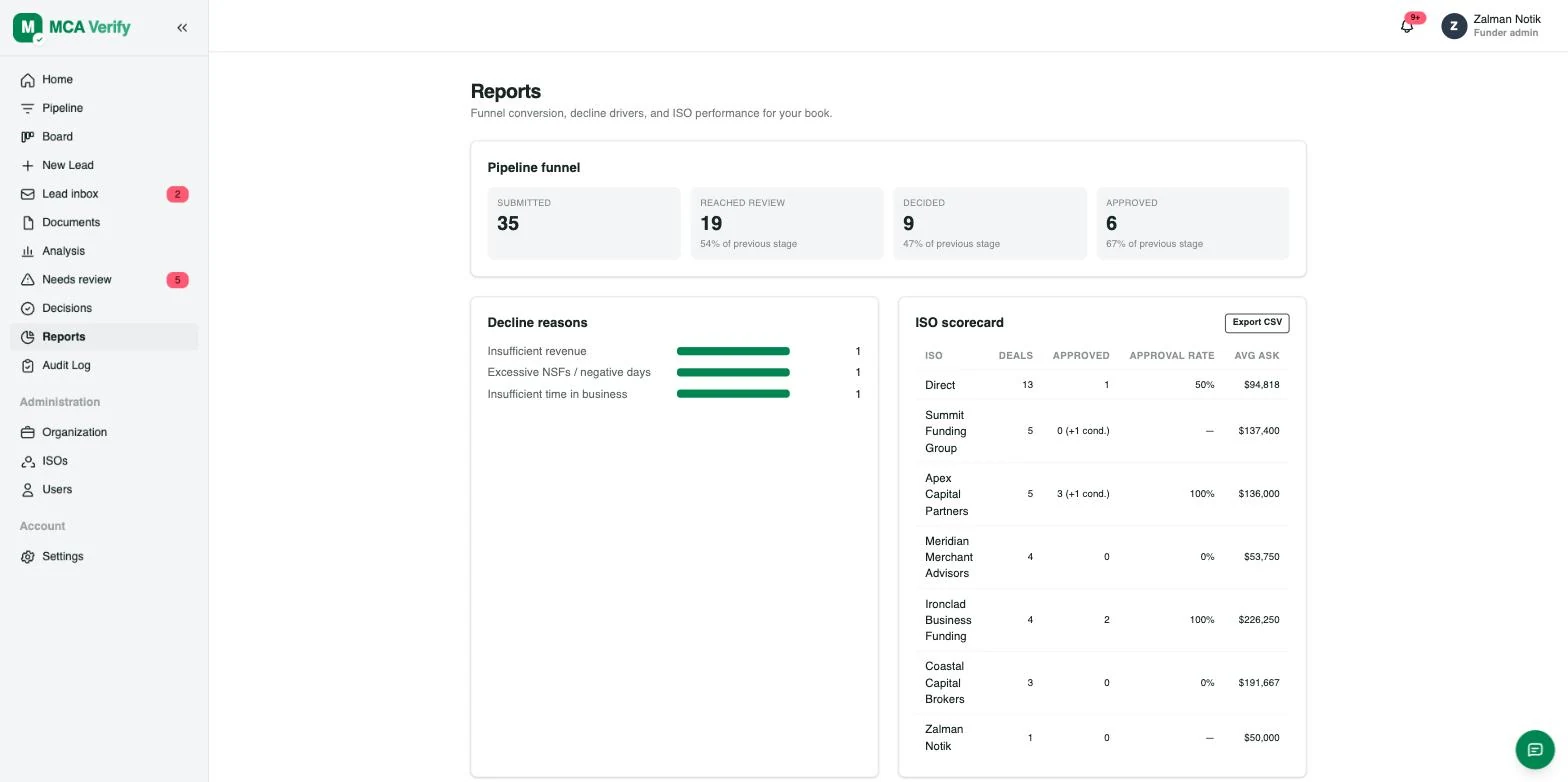Click the Lead inbox envelope icon
The width and height of the screenshot is (1568, 782).
[28, 194]
